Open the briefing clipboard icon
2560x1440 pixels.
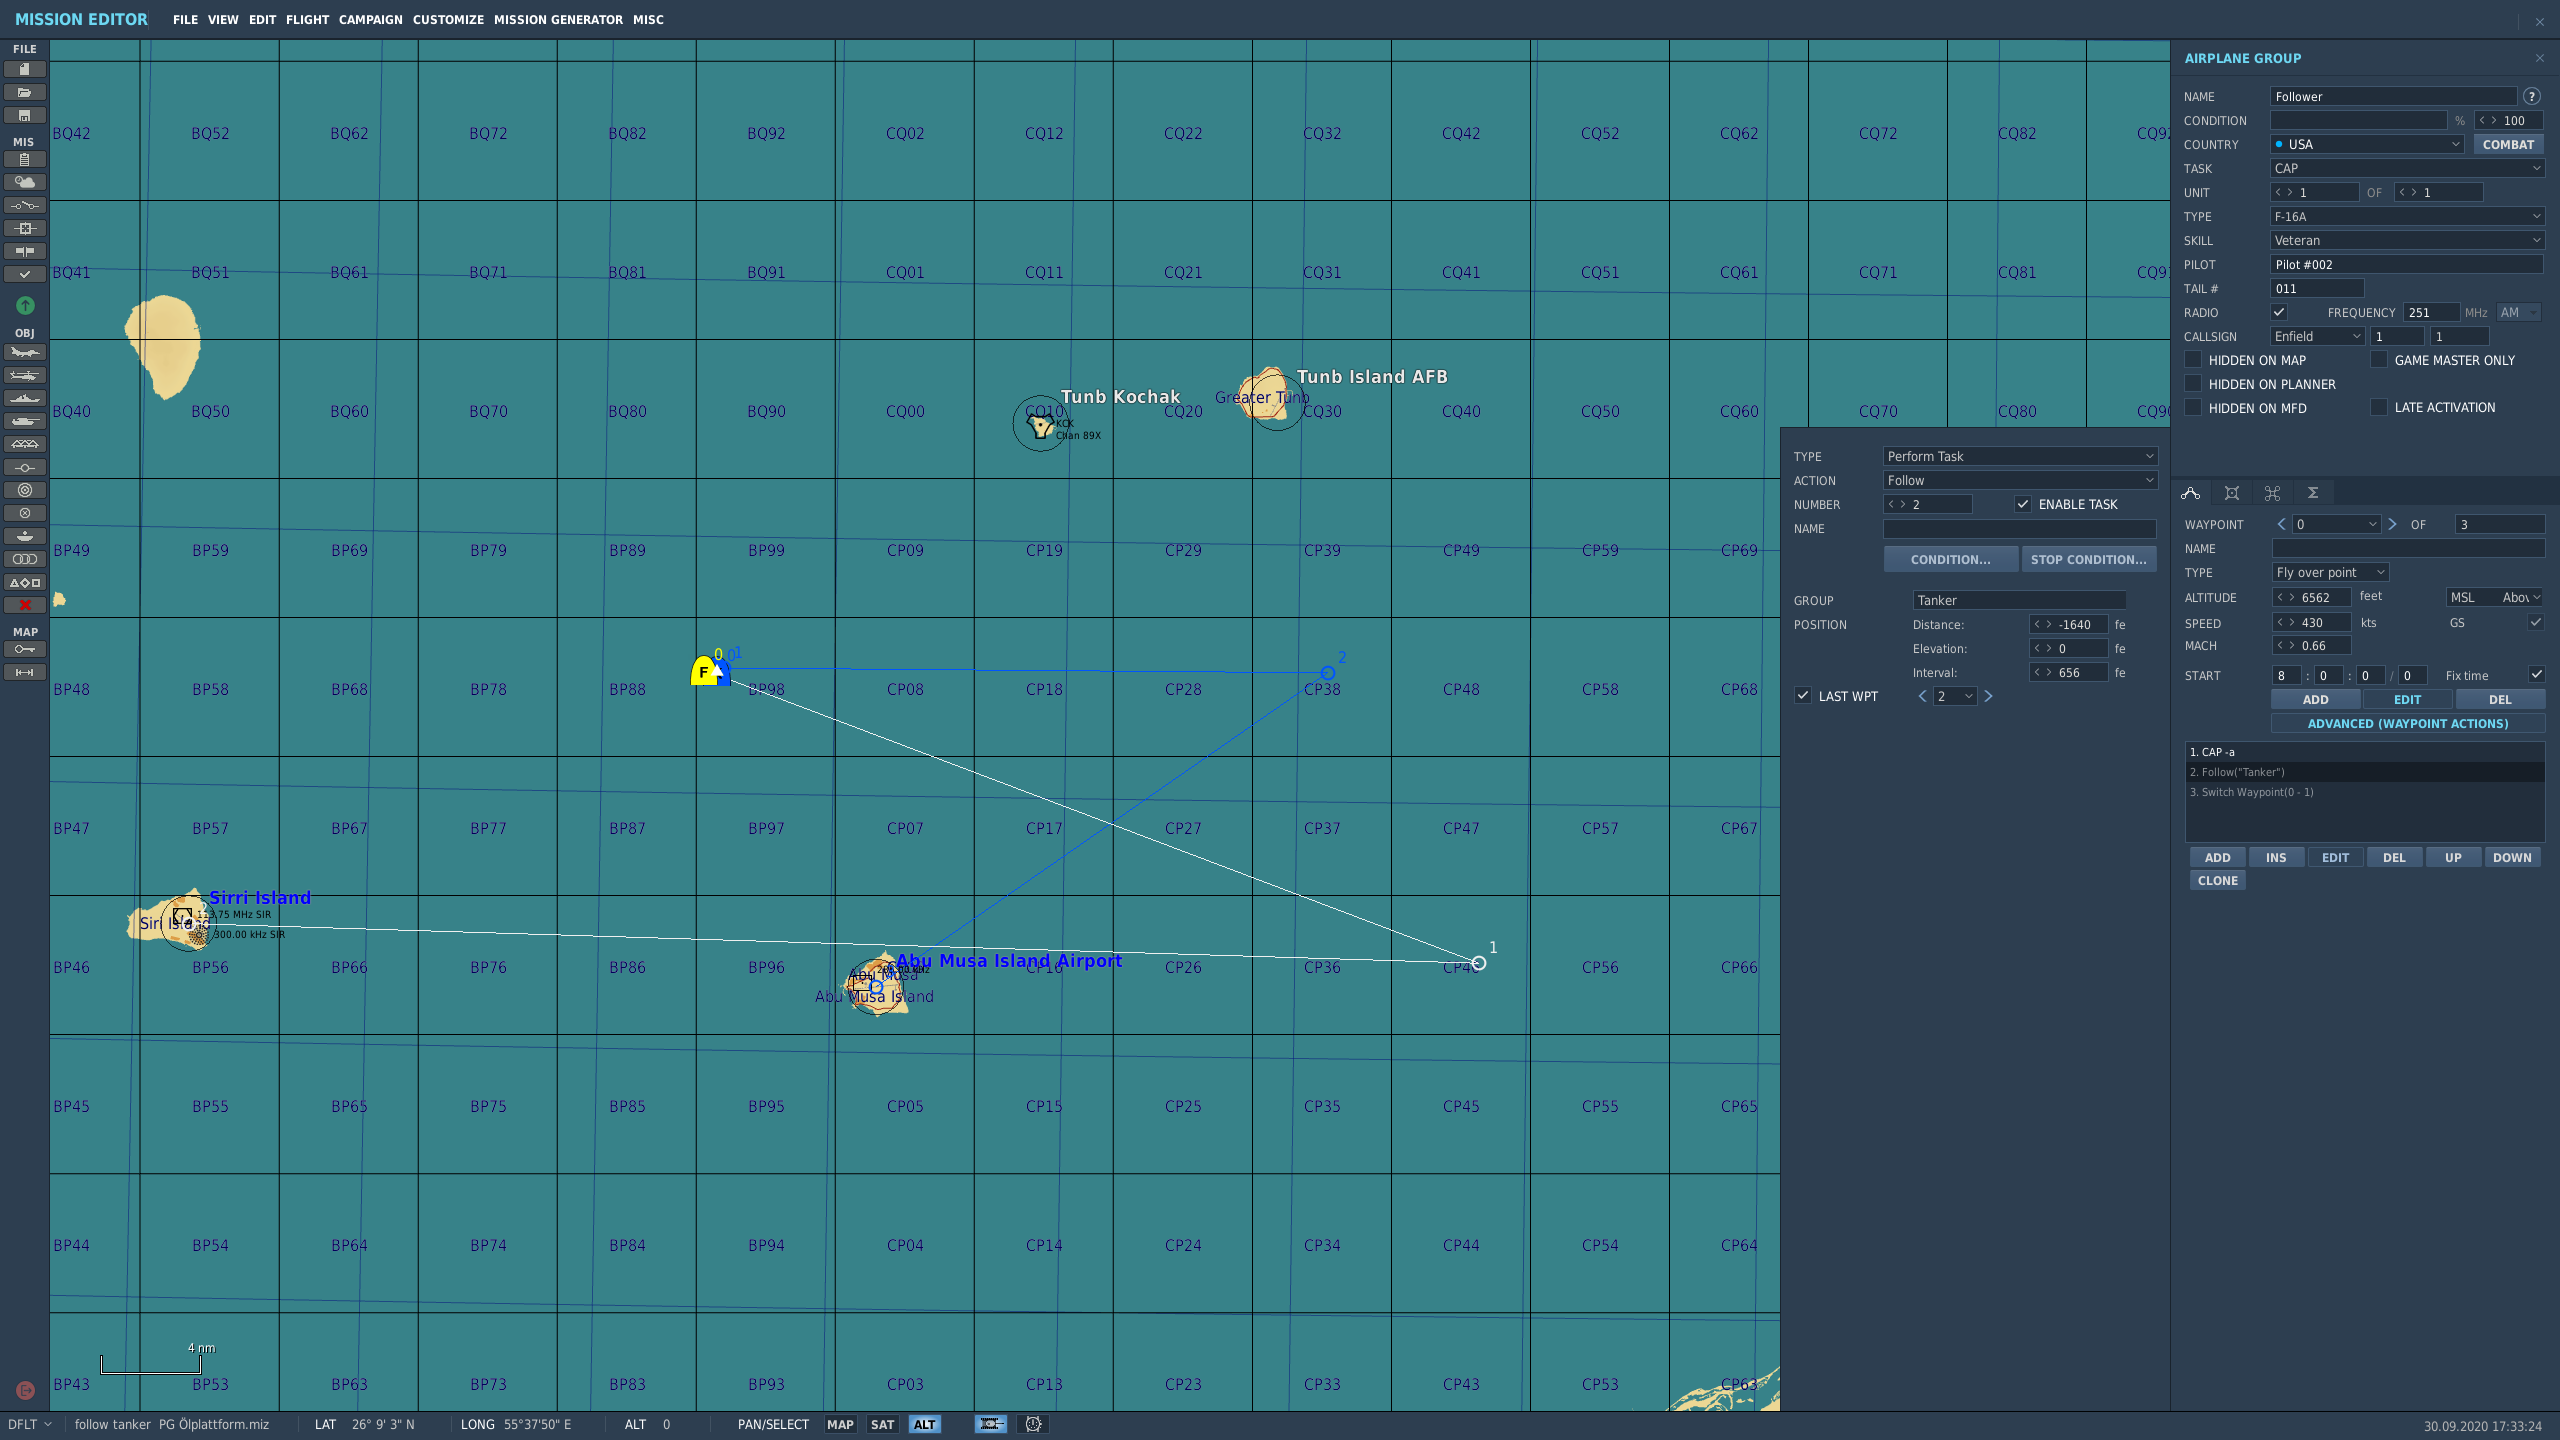point(25,159)
